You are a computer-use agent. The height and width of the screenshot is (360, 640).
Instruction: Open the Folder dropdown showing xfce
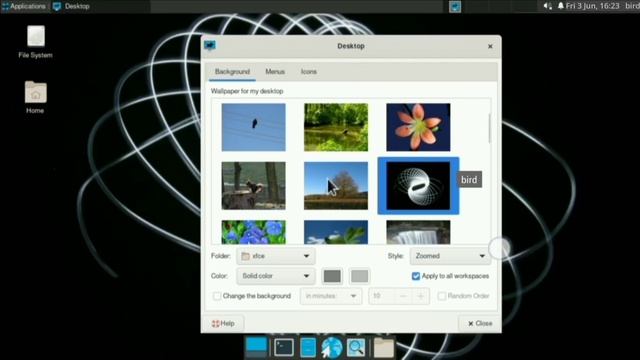click(x=276, y=256)
